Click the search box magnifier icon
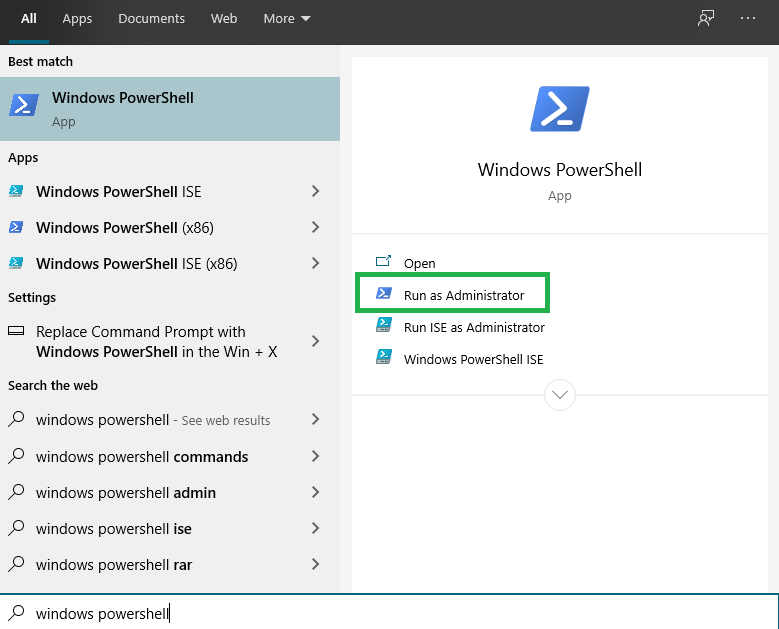Viewport: 779px width, 629px height. 16,613
